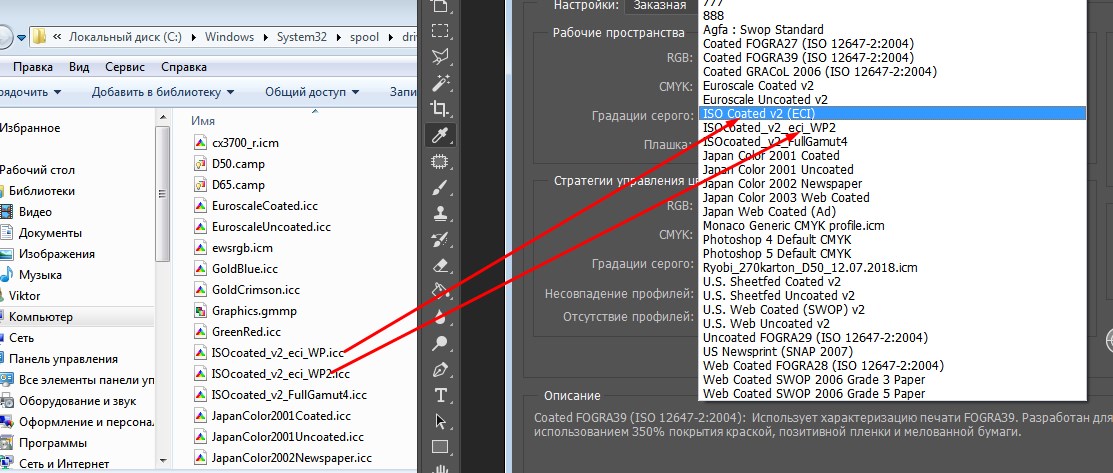Select the Patch healing tool

pos(440,161)
